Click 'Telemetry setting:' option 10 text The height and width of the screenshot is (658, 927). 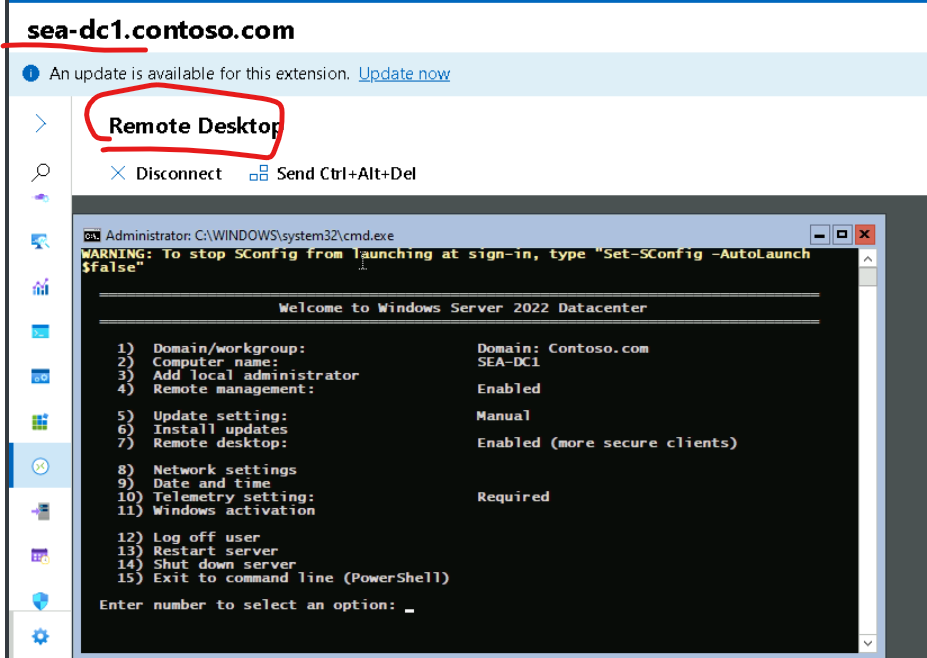point(234,497)
